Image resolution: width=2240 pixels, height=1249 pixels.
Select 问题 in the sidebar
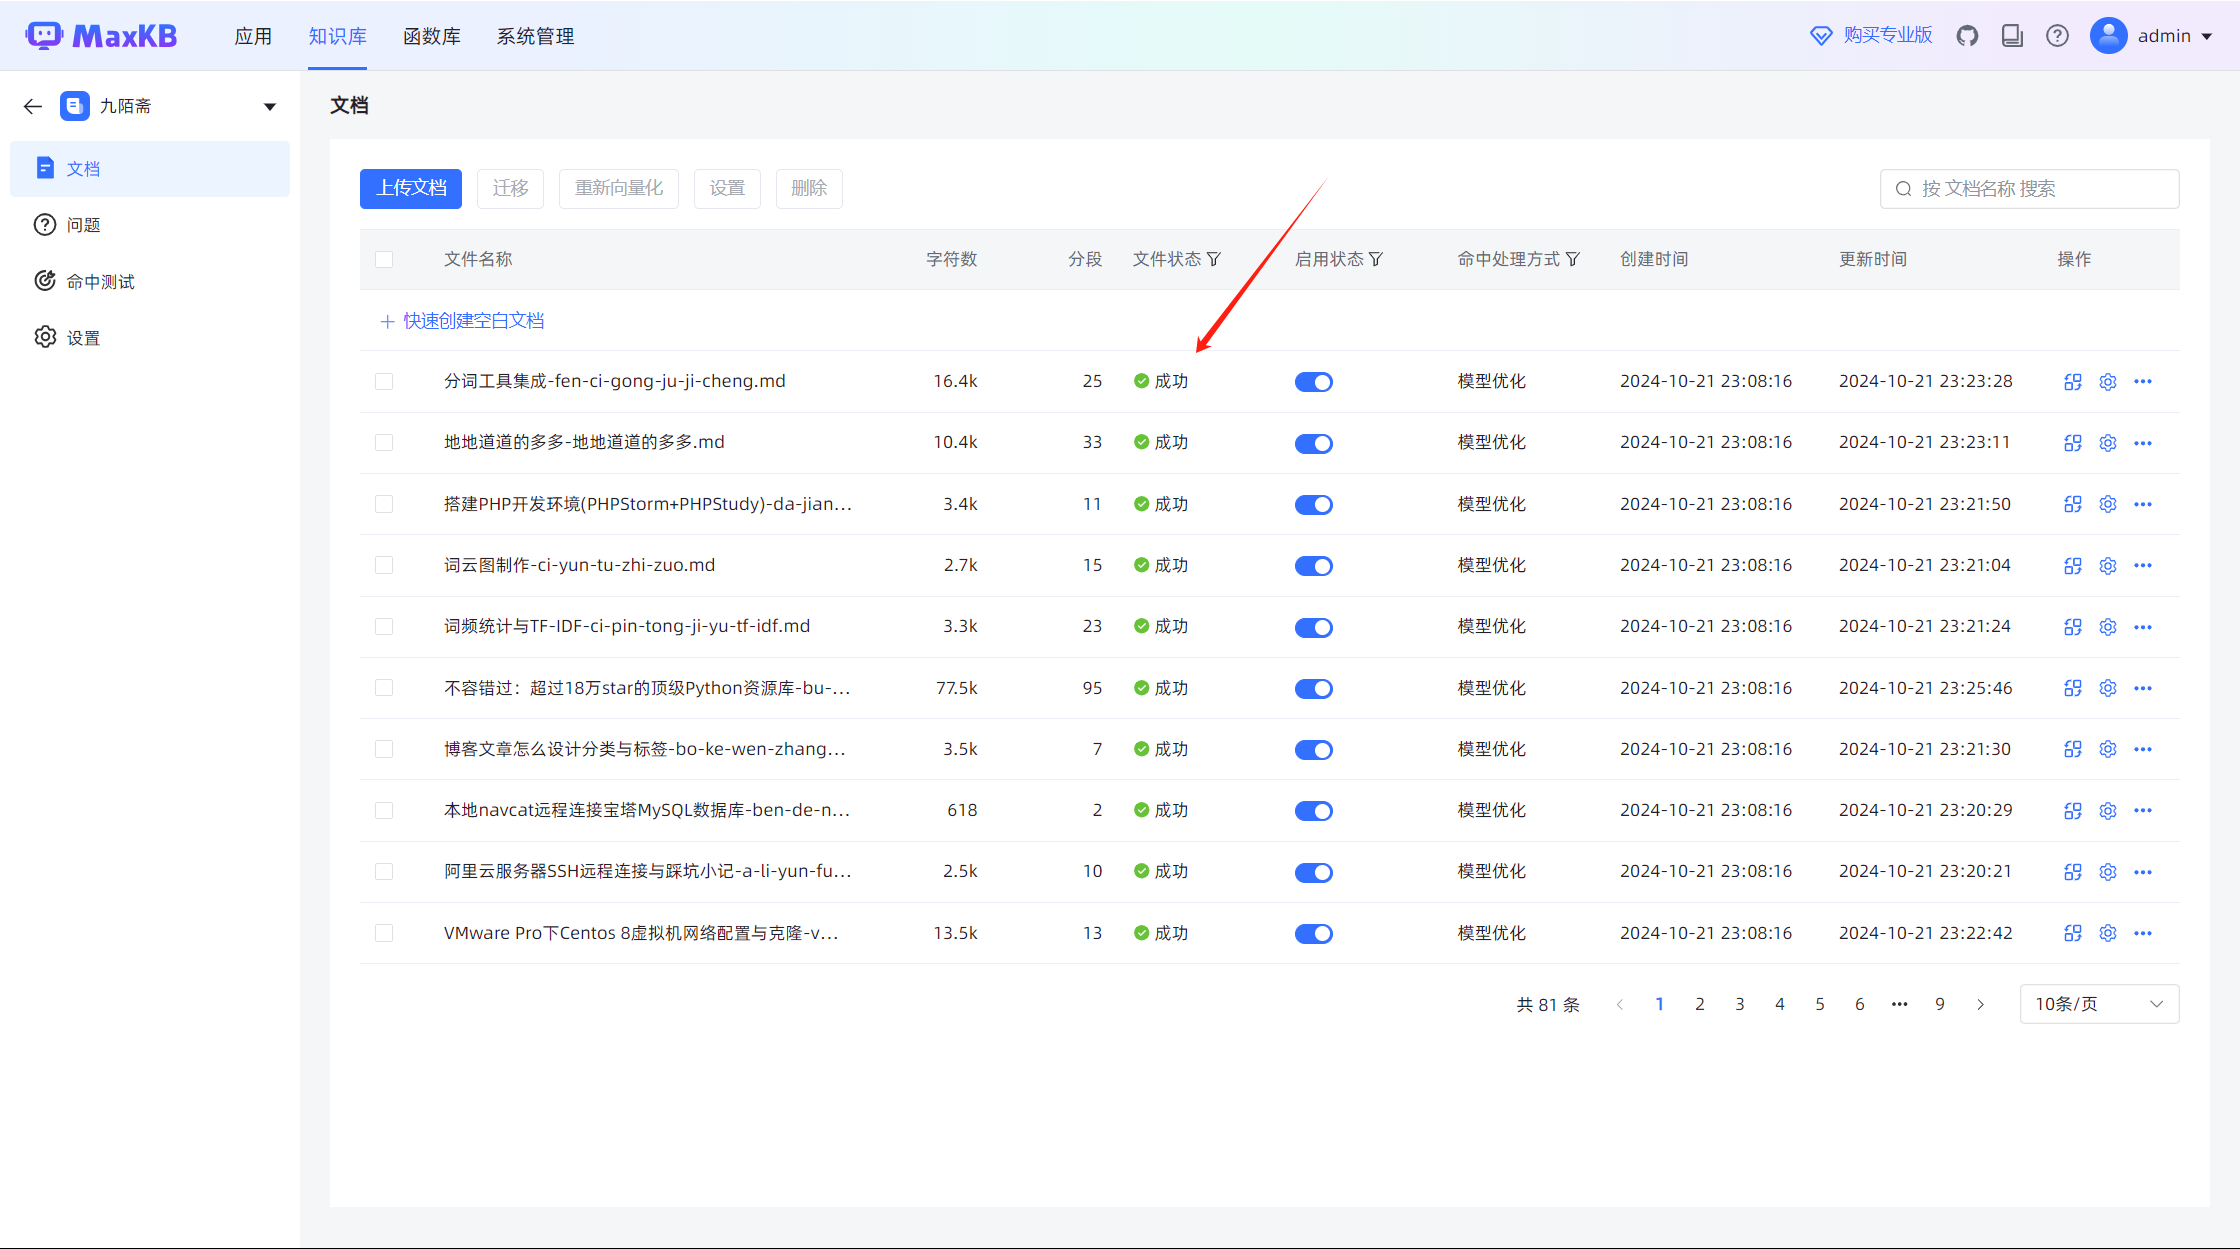150,225
